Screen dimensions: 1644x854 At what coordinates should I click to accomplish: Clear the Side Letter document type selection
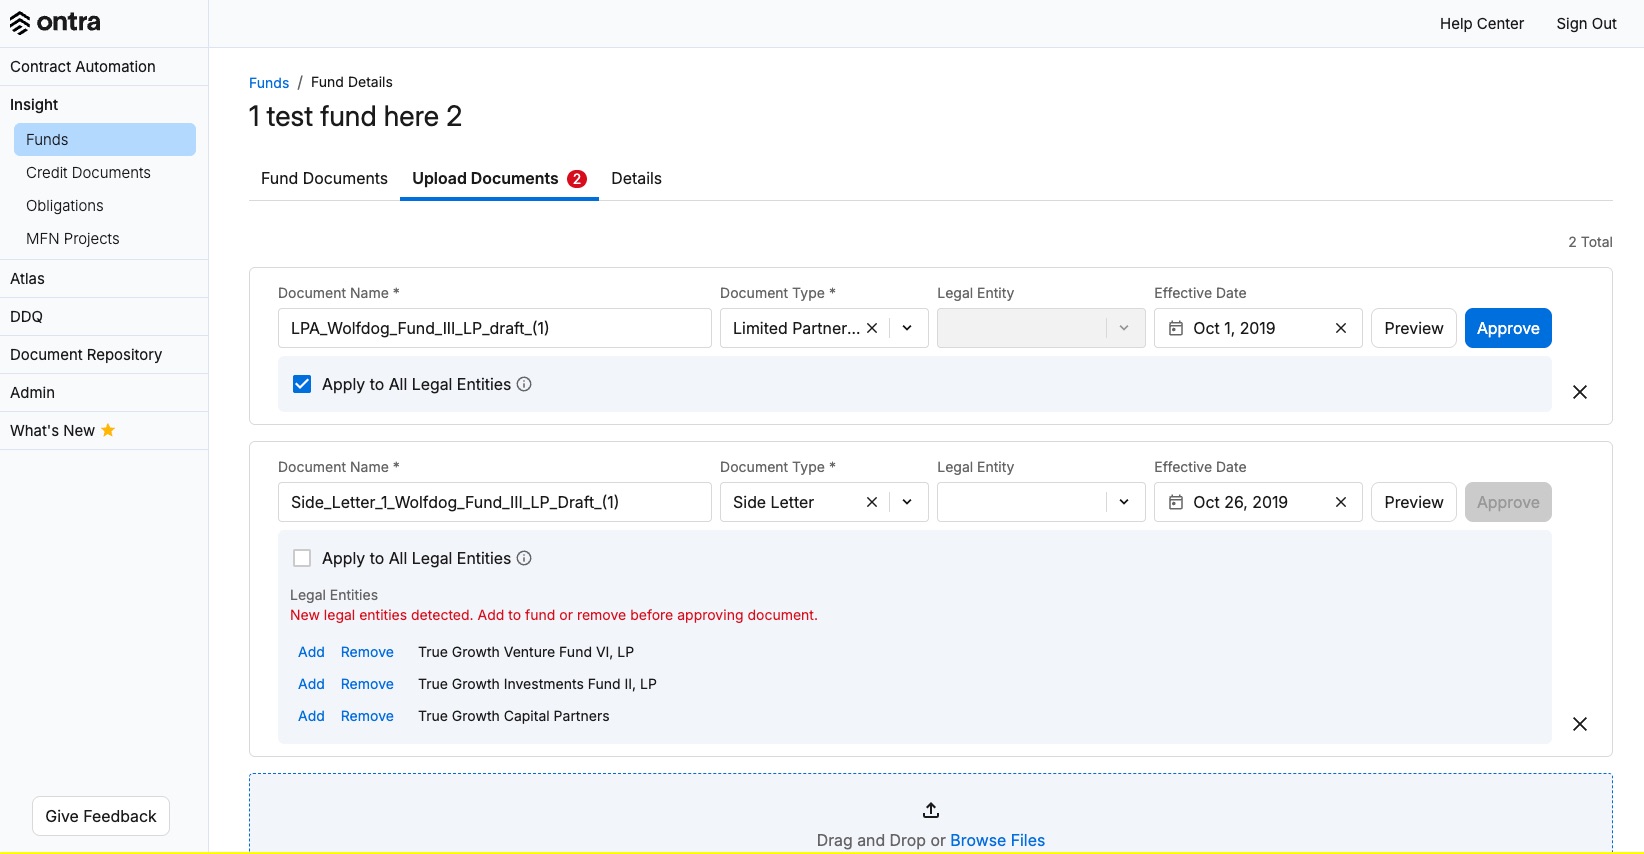tap(872, 502)
